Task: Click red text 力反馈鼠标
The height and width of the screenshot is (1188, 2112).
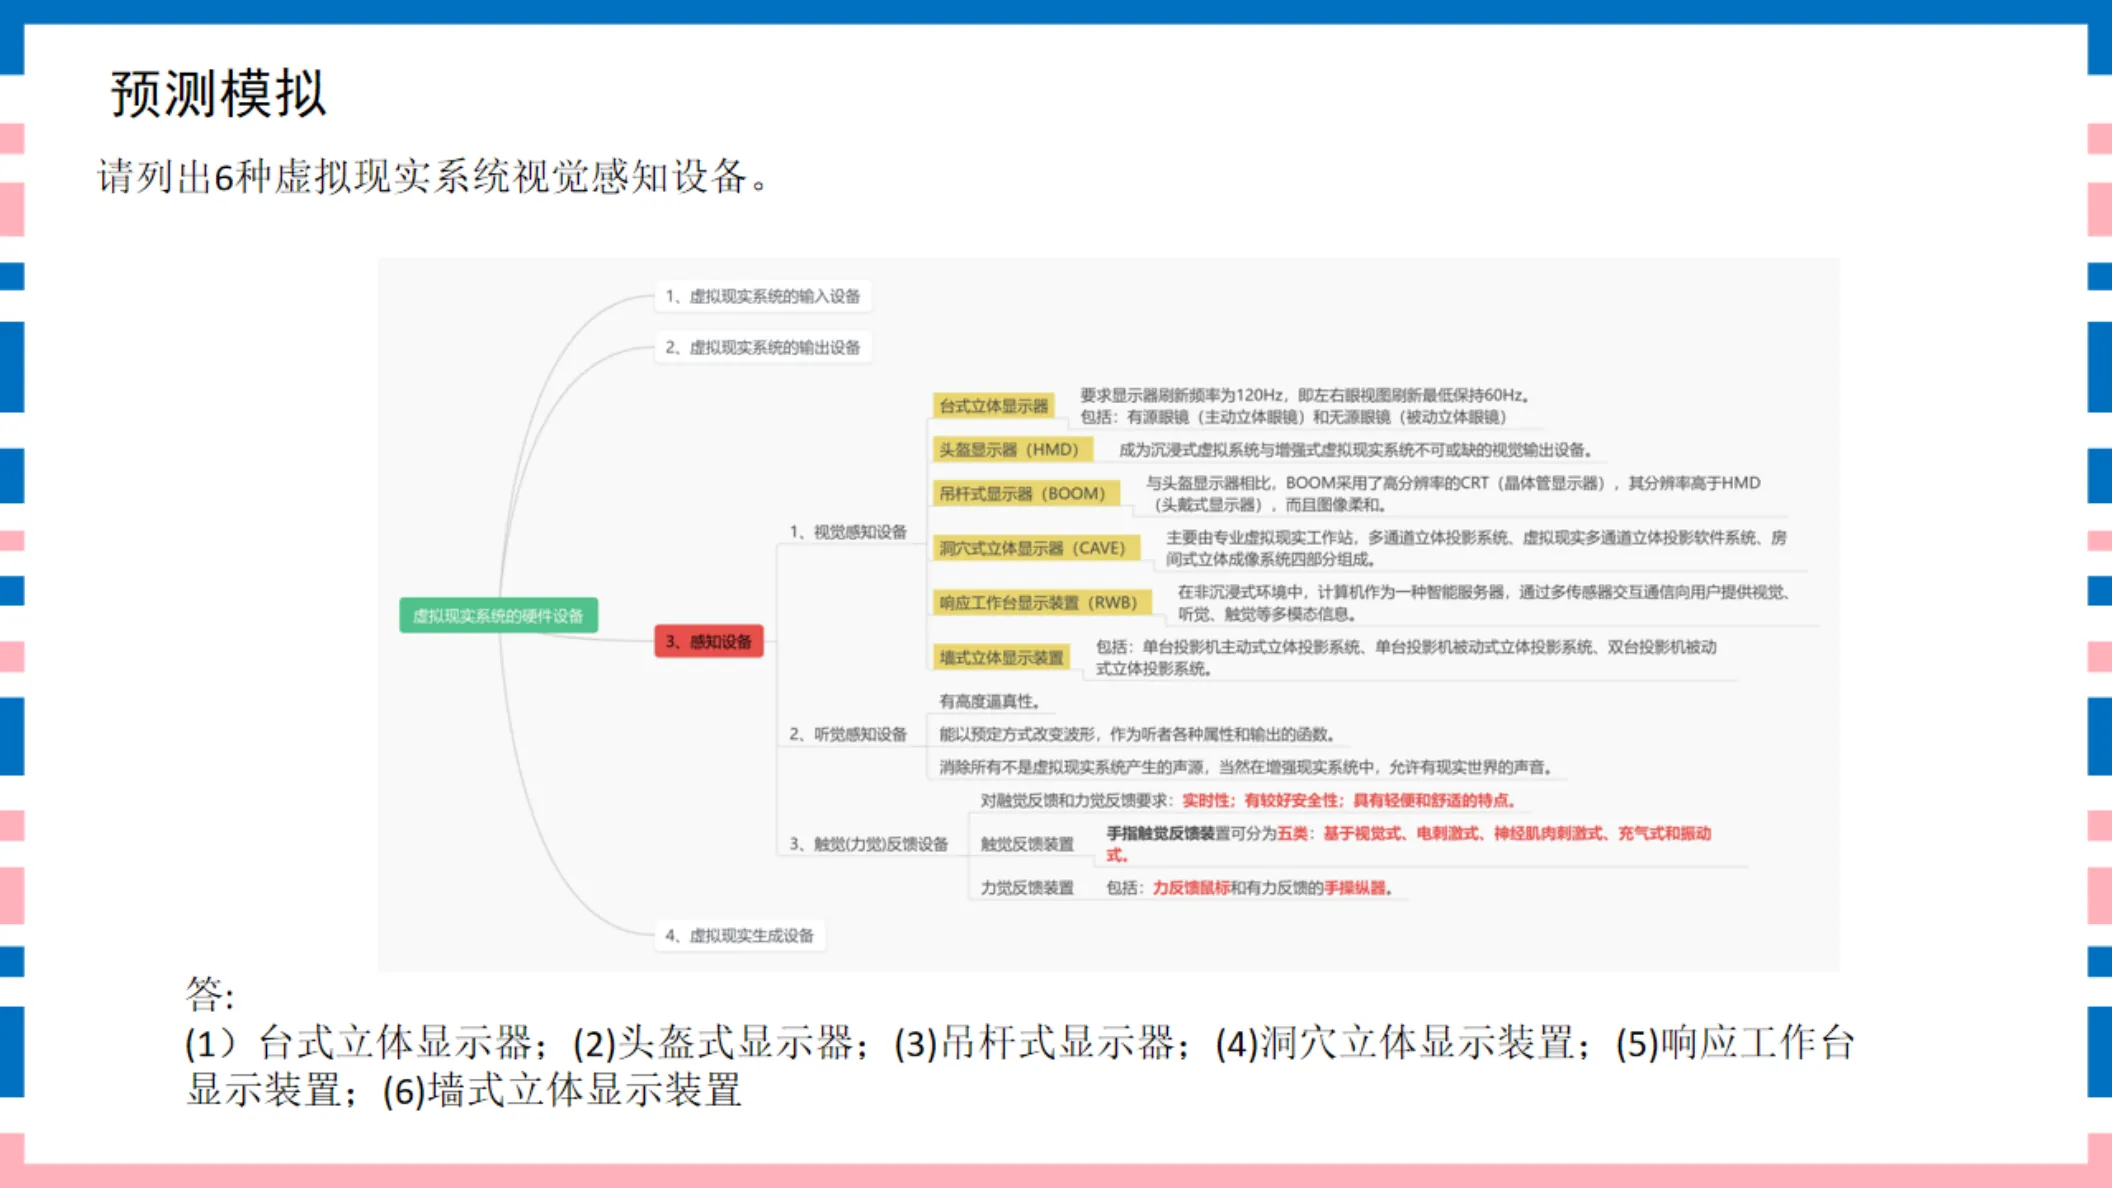Action: click(1190, 888)
